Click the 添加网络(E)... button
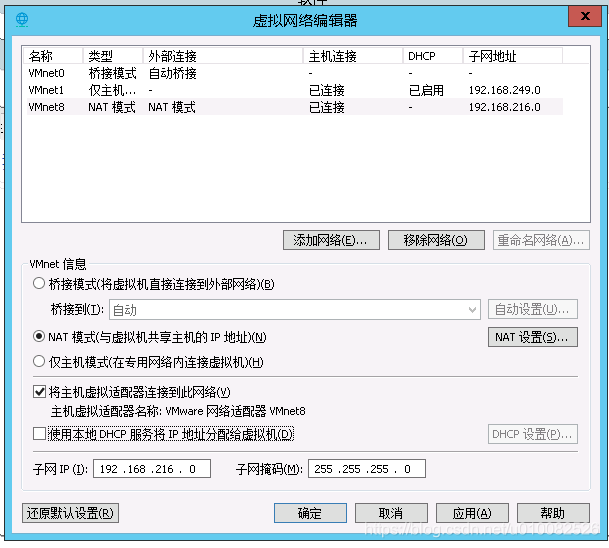 331,240
